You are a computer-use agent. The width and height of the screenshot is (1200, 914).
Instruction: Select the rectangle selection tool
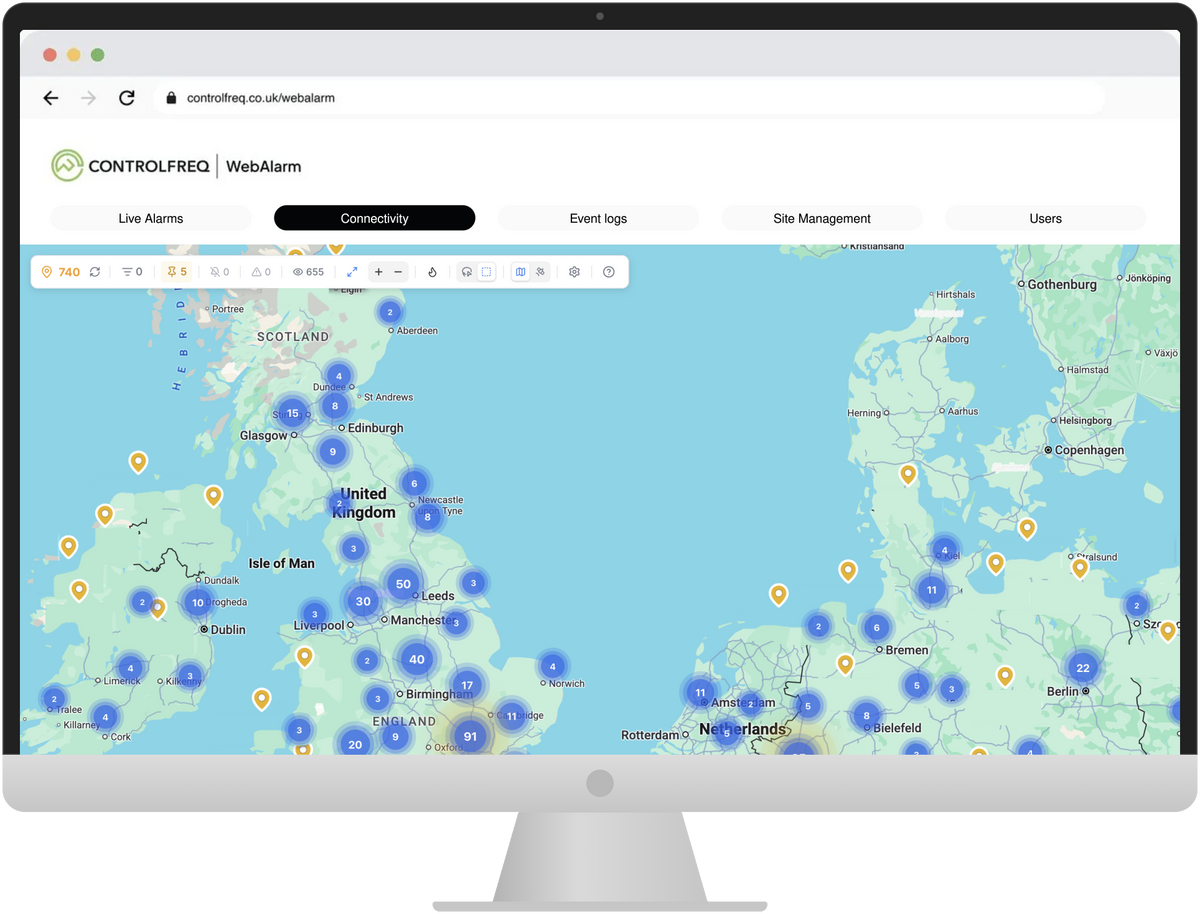(486, 272)
